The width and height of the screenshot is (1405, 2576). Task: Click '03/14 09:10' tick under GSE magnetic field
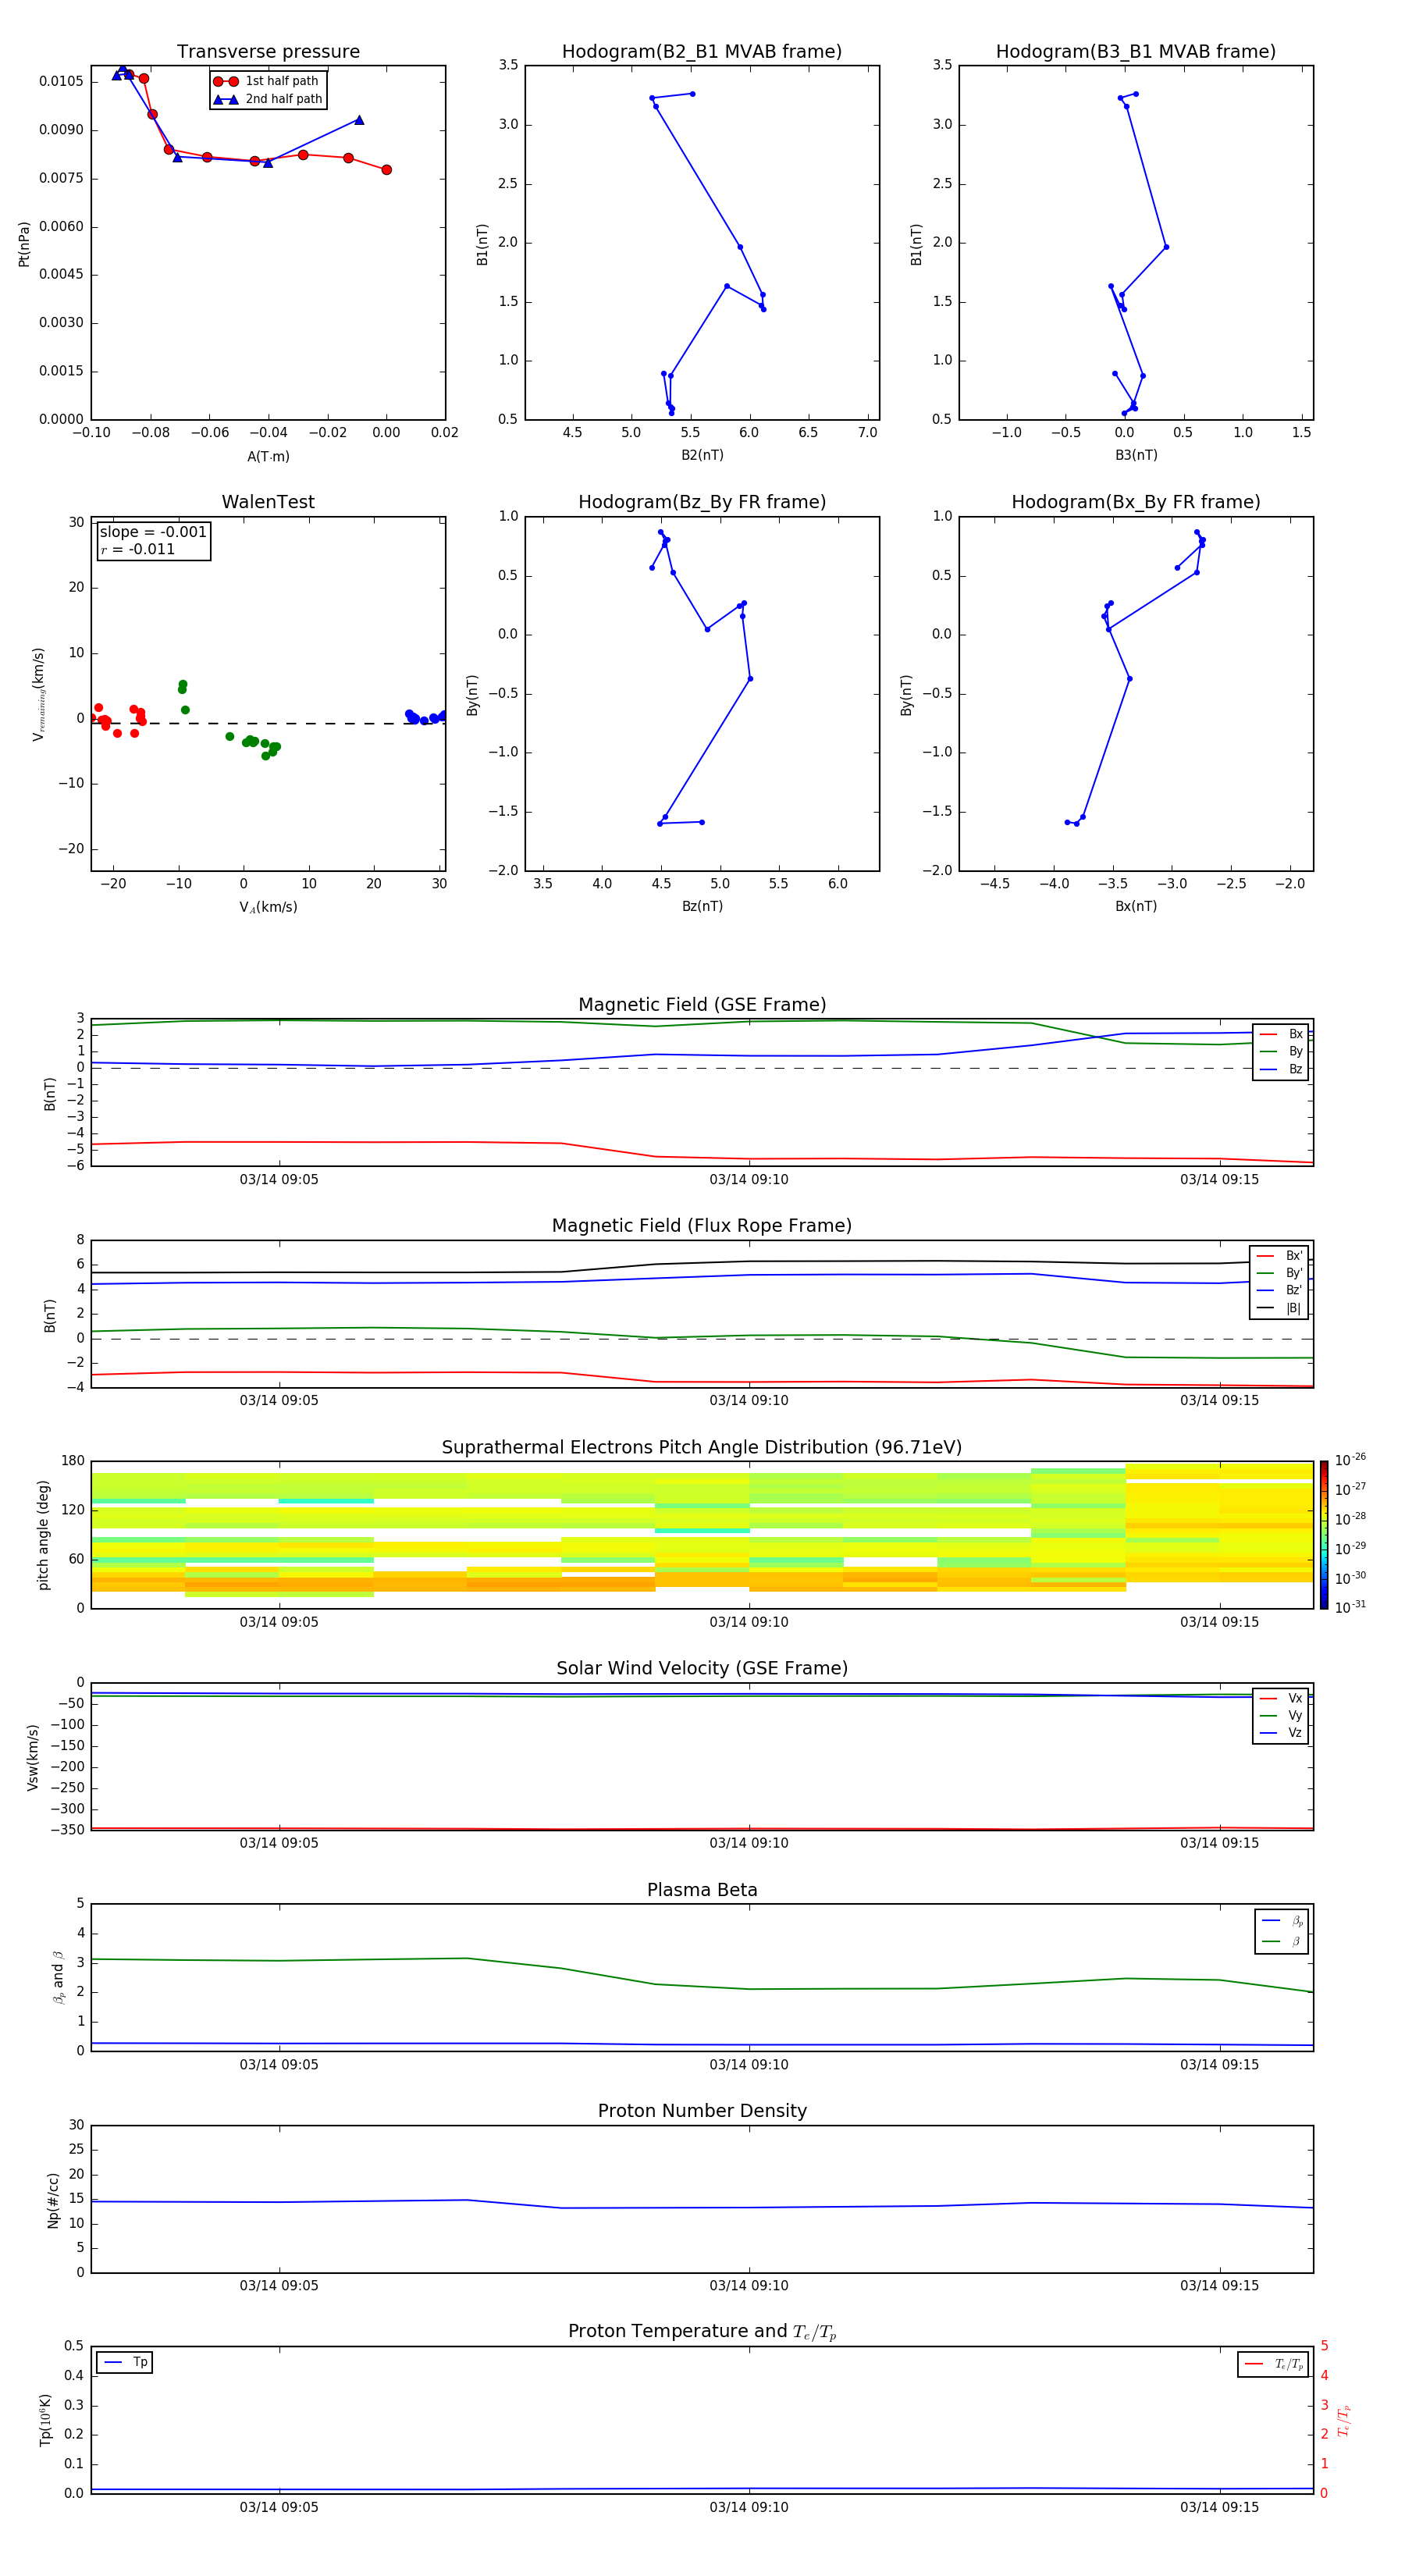[748, 1179]
